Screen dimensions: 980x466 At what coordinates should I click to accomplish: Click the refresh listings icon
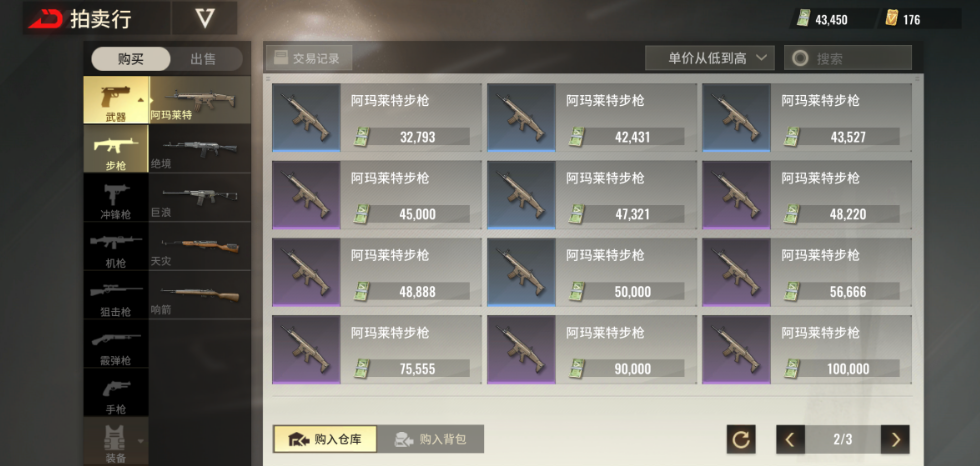pyautogui.click(x=741, y=440)
